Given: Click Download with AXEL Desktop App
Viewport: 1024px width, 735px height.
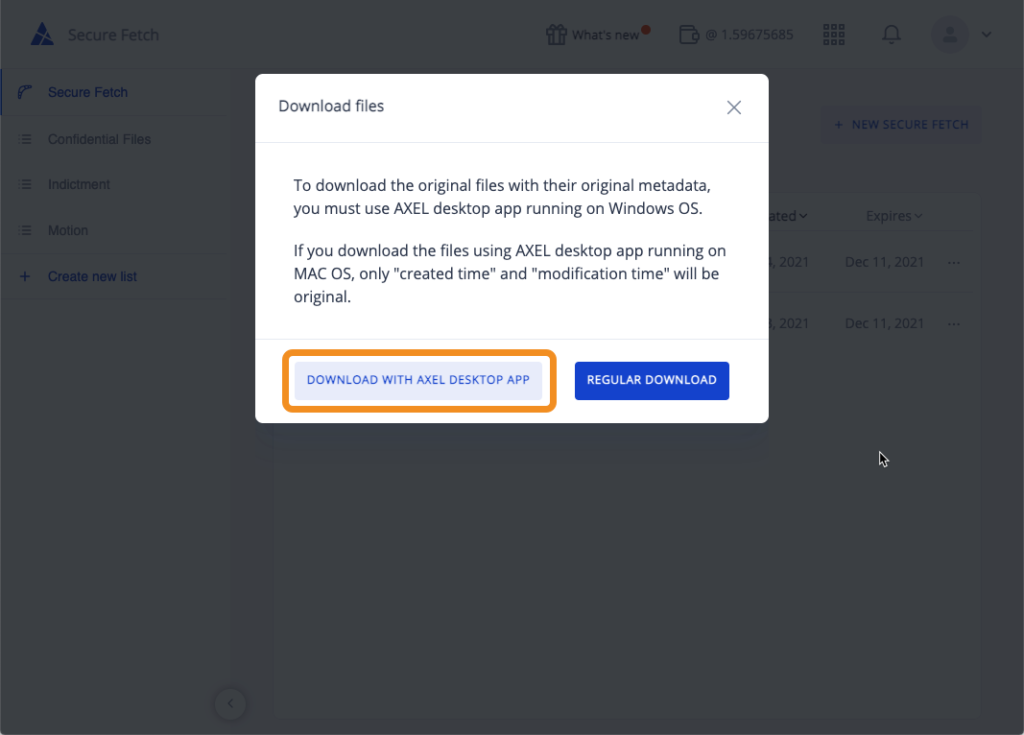Looking at the screenshot, I should pos(418,380).
